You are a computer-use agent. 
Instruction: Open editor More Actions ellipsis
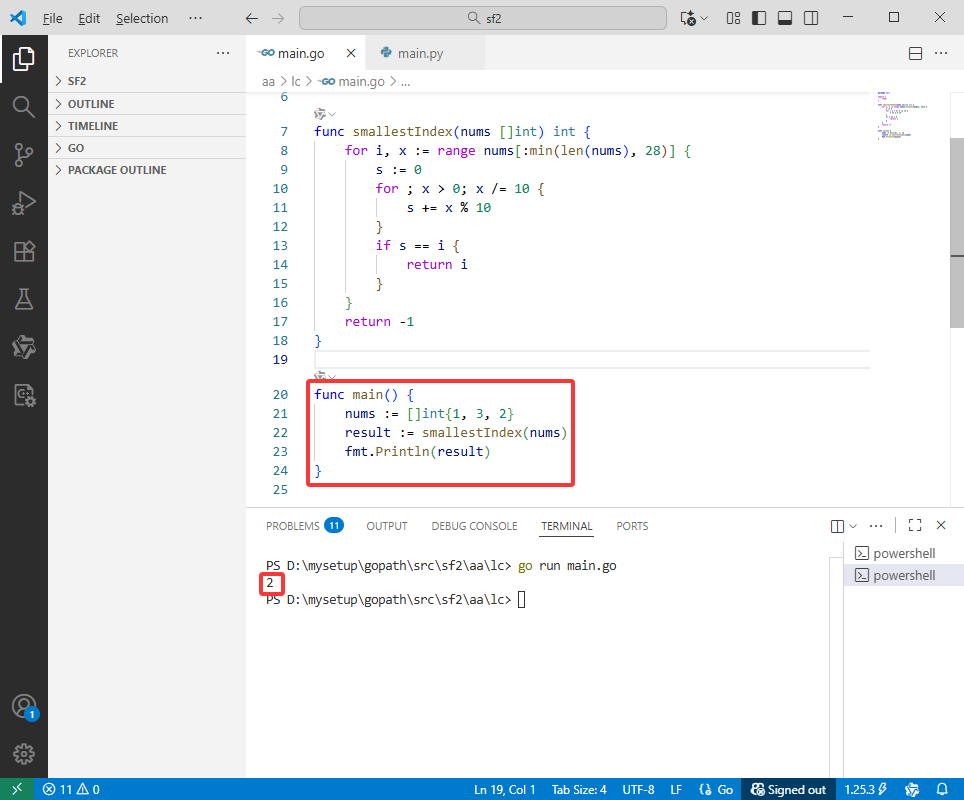point(941,53)
